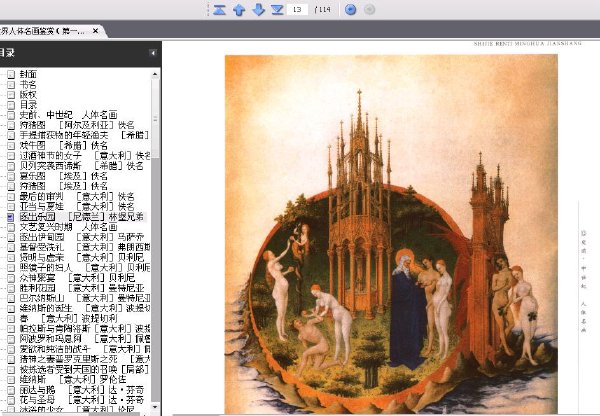Open 最后的审判 [意大利] entry
This screenshot has width=600, height=416.
(x=77, y=196)
